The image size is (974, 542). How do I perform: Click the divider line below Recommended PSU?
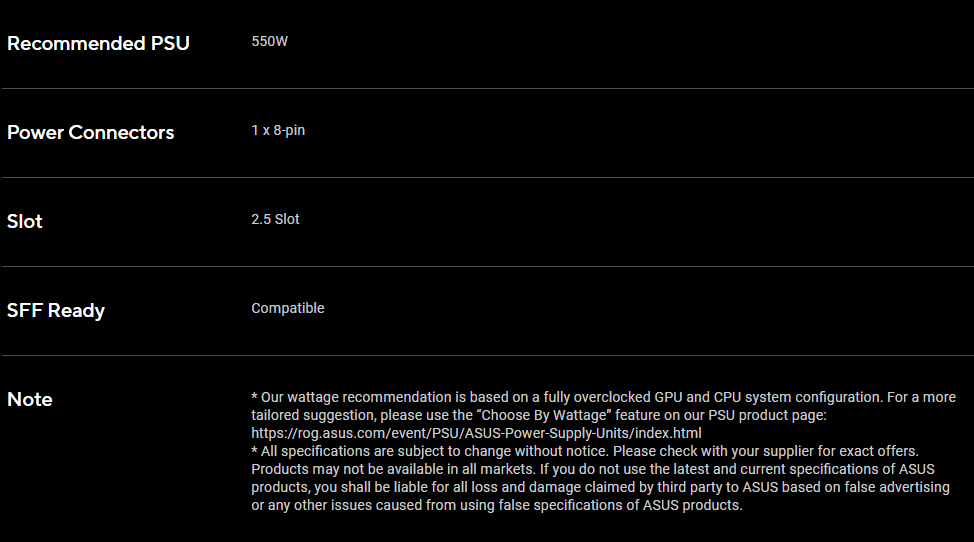[x=488, y=88]
